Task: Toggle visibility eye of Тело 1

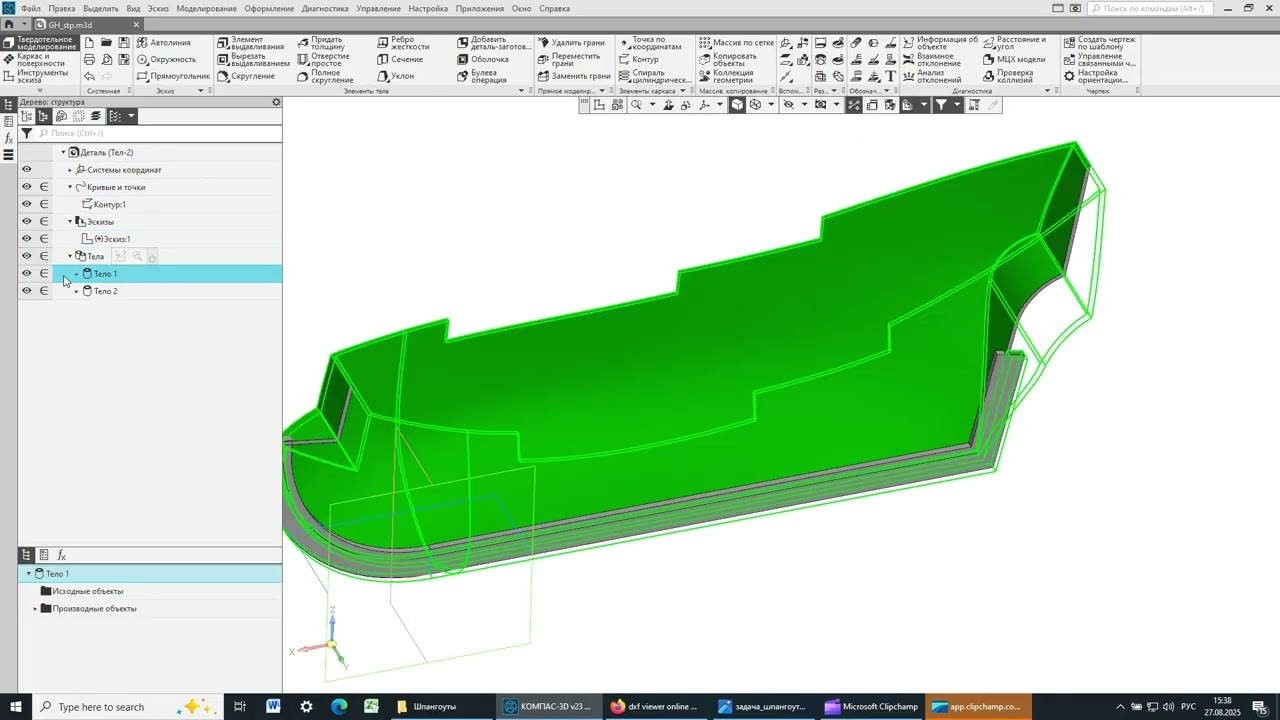Action: coord(27,273)
